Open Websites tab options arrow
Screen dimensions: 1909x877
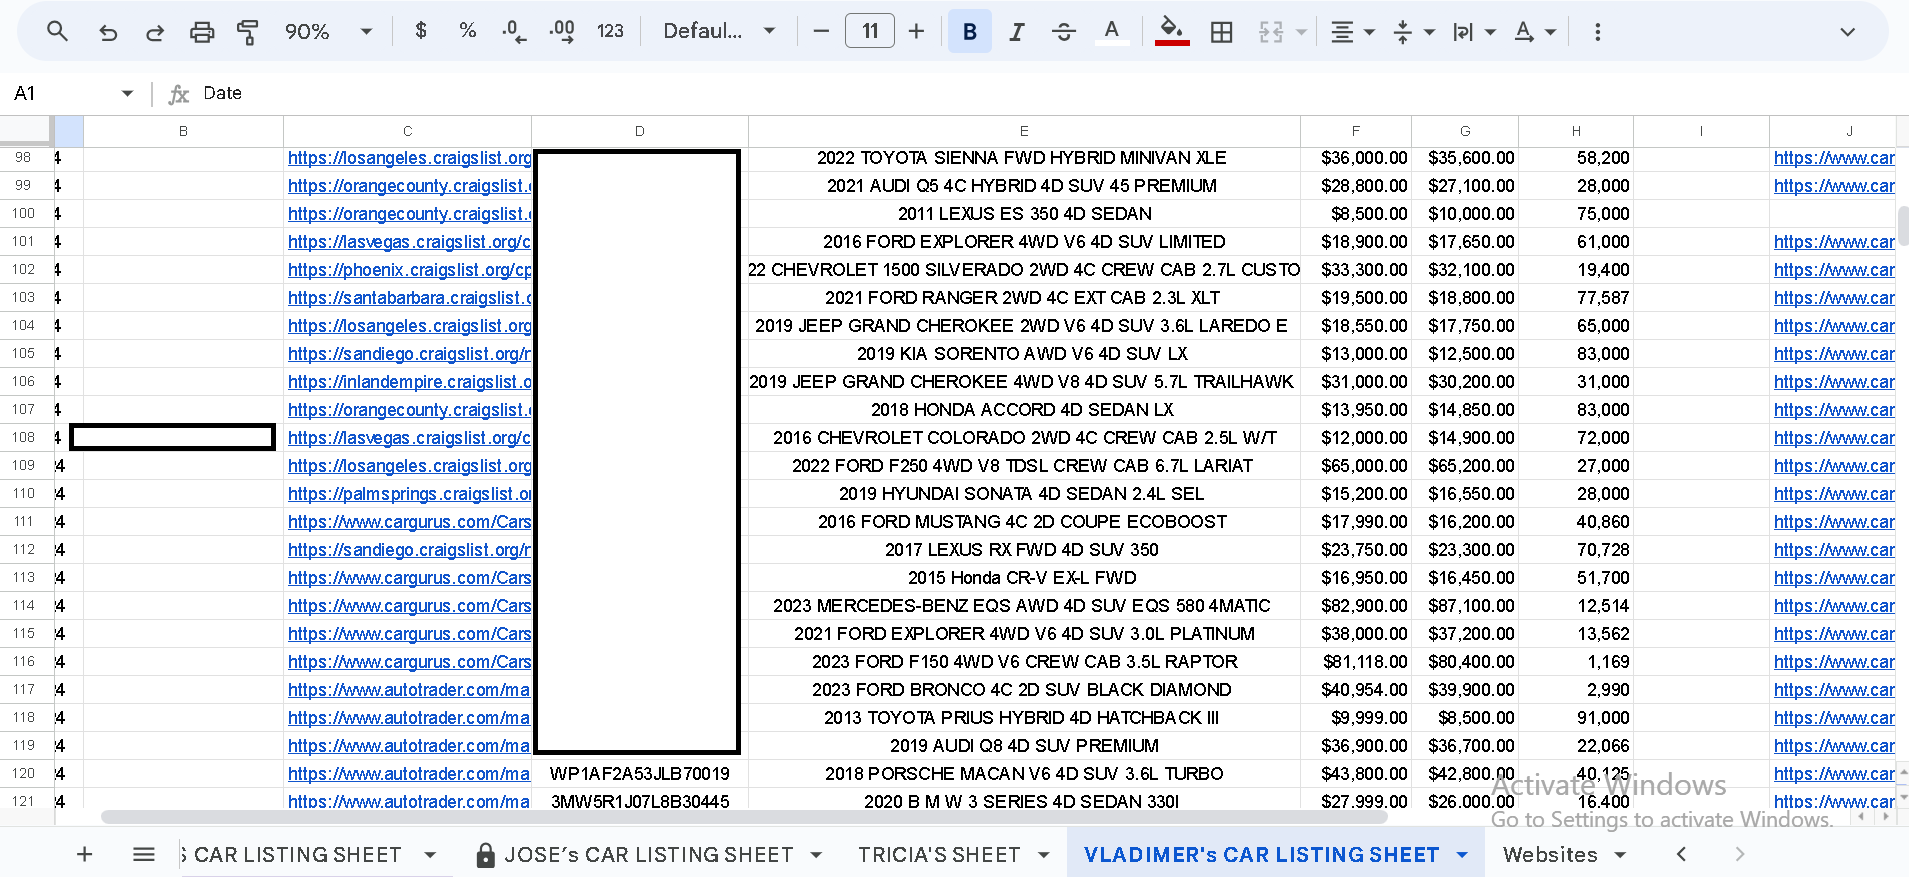click(x=1620, y=855)
